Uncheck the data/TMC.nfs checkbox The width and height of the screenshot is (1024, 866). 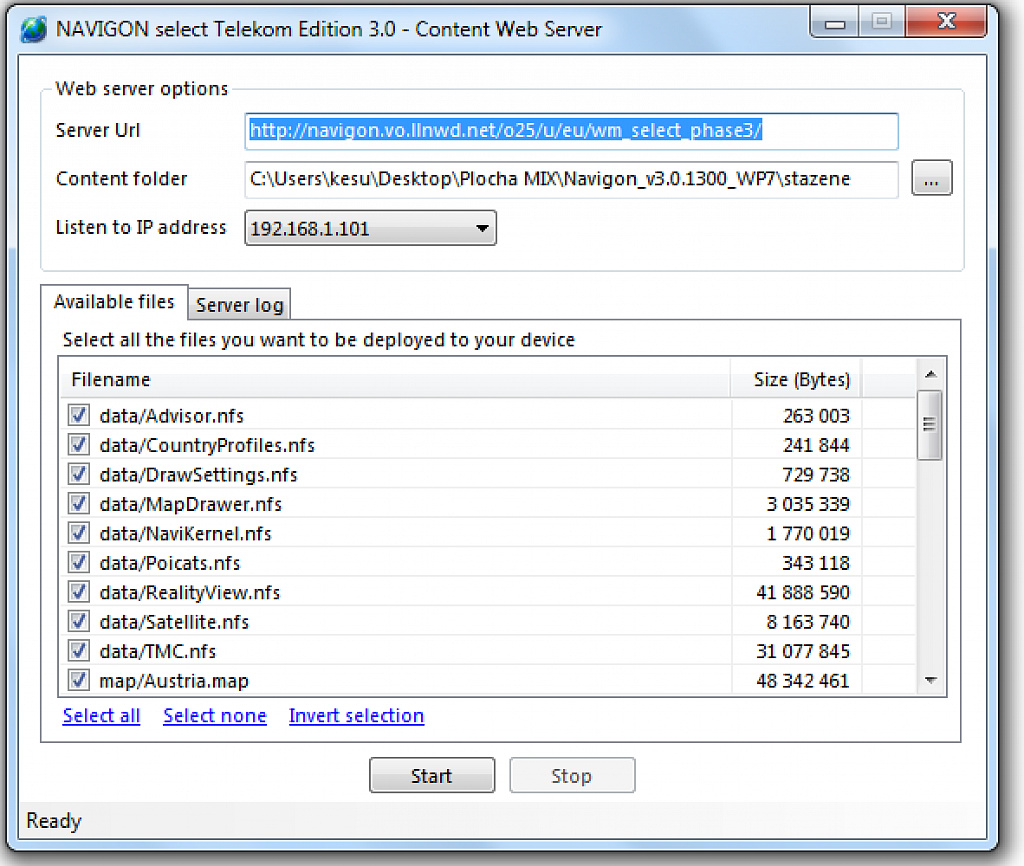click(78, 650)
